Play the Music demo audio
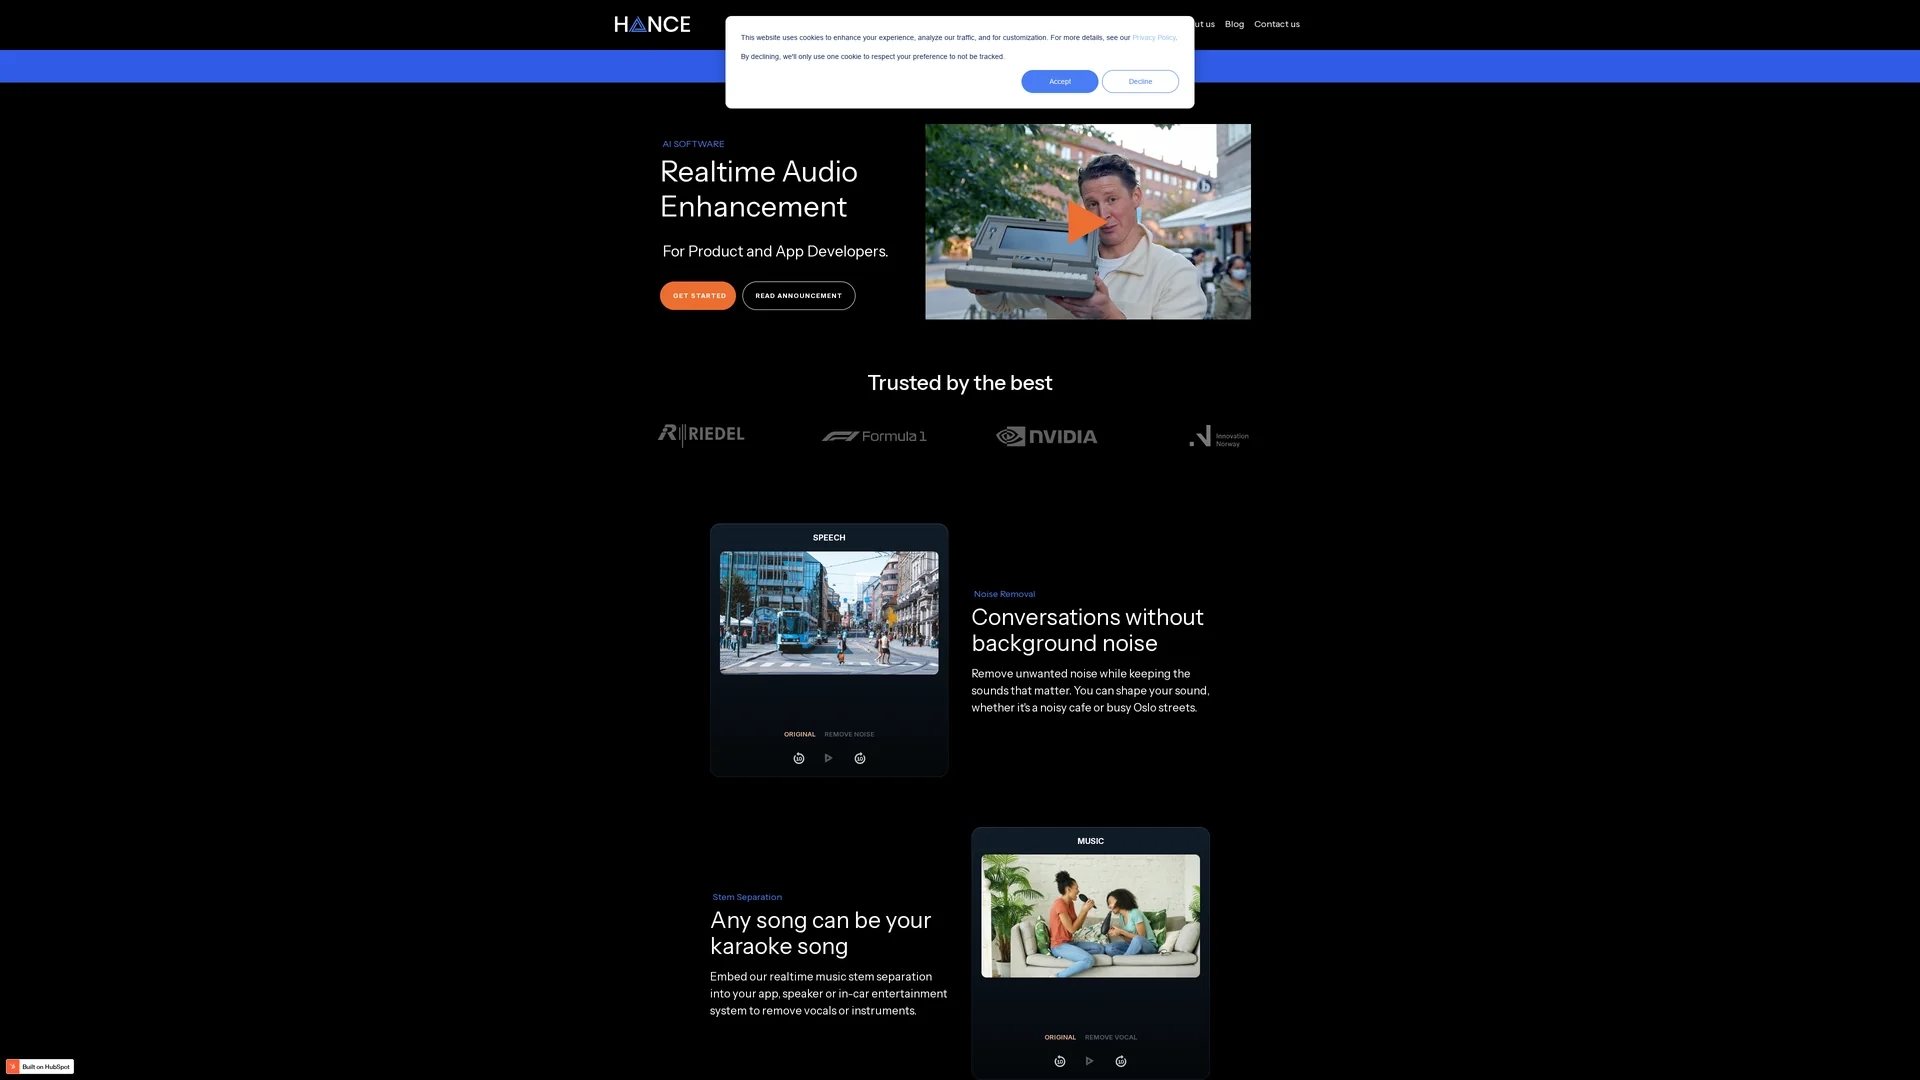1920x1080 pixels. [x=1089, y=1061]
